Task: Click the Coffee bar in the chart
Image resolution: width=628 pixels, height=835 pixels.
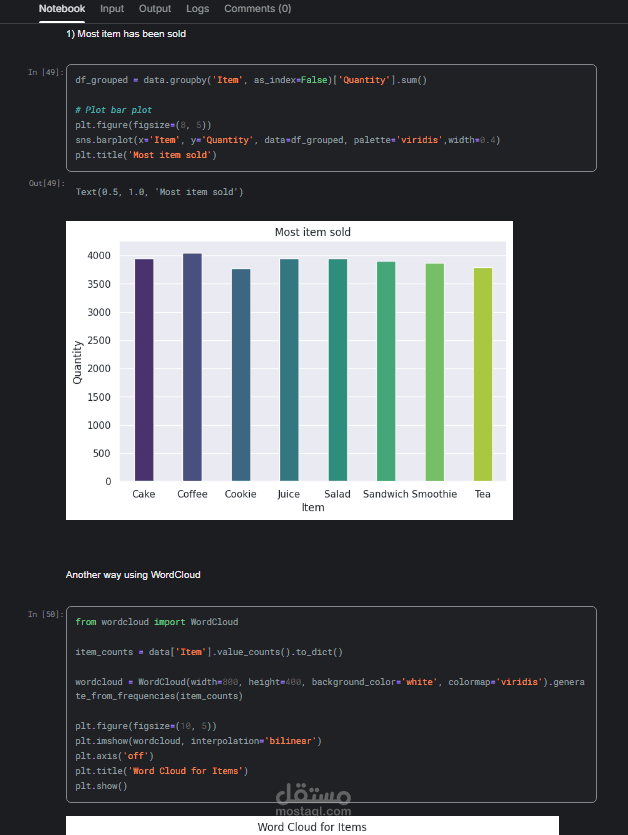Action: 192,367
